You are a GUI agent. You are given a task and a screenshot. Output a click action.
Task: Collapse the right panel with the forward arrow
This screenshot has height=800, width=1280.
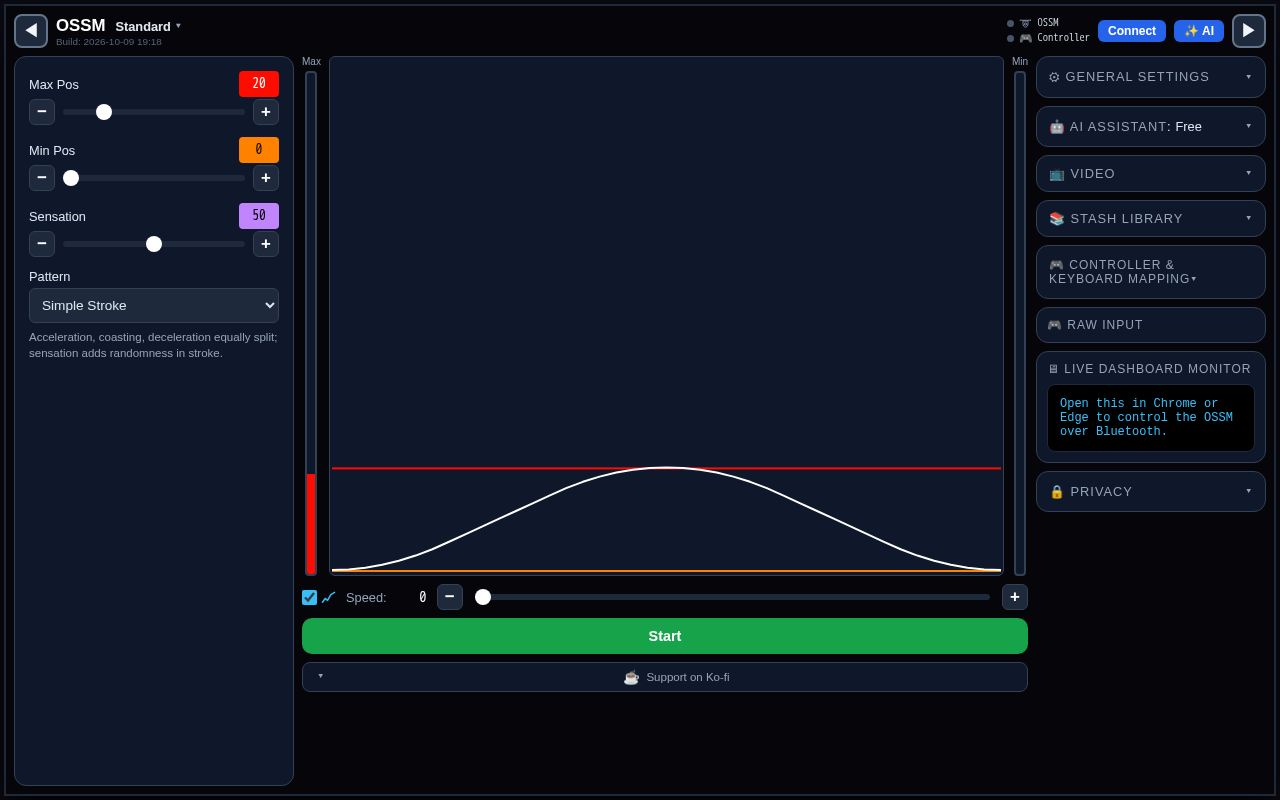tap(1249, 31)
